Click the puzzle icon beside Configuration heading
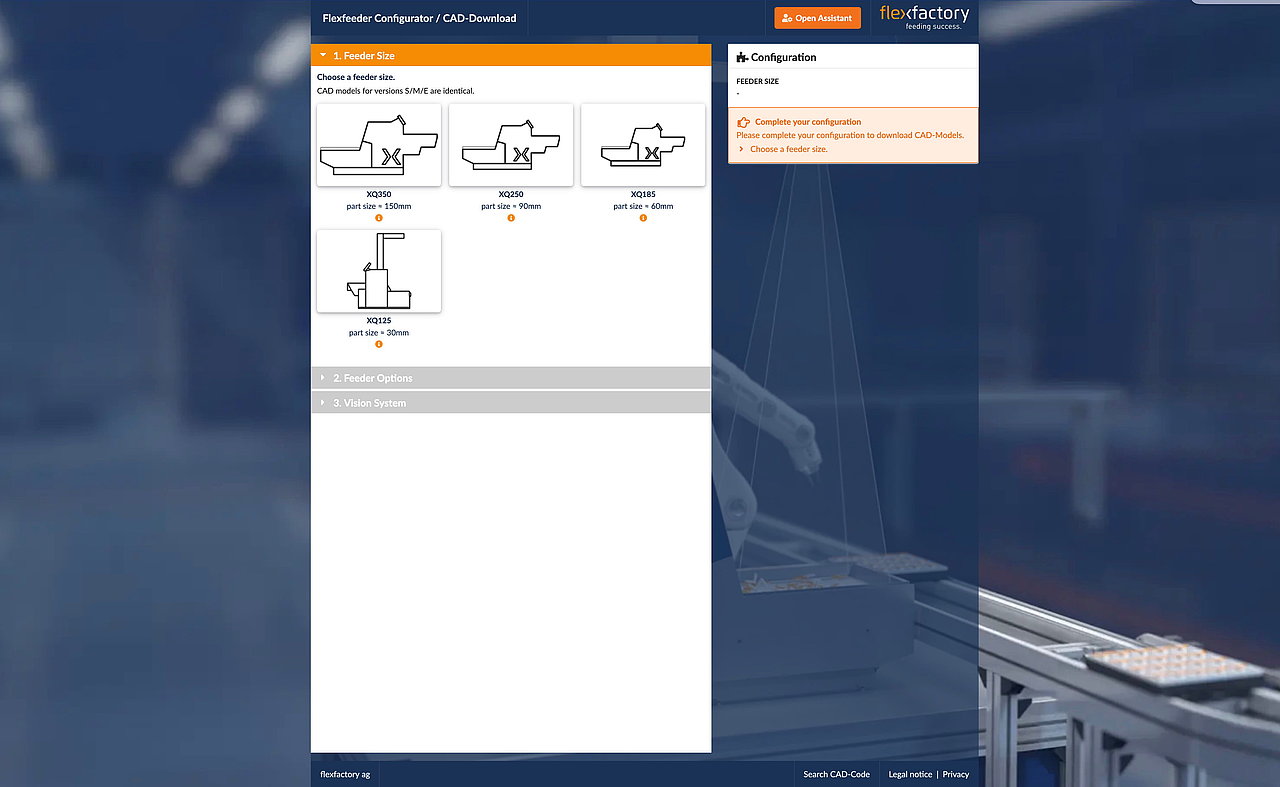The width and height of the screenshot is (1280, 787). 743,58
